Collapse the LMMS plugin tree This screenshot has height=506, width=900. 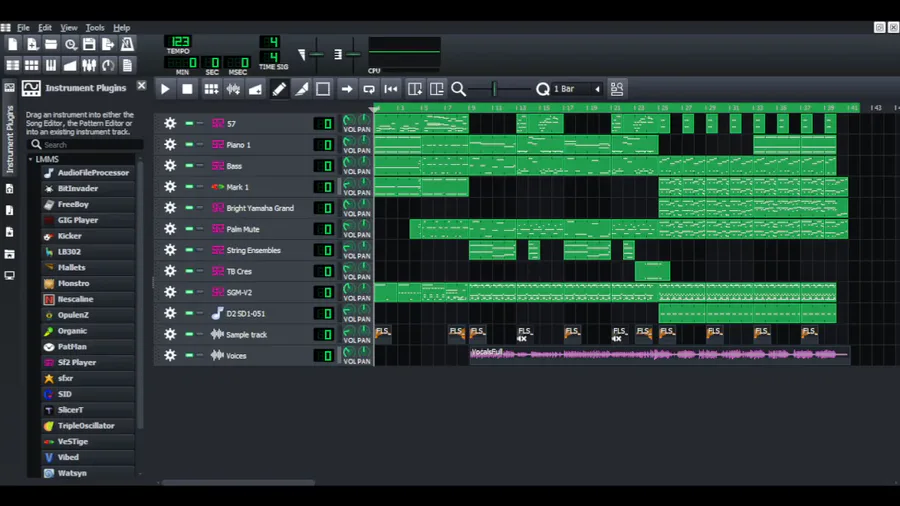[x=31, y=159]
